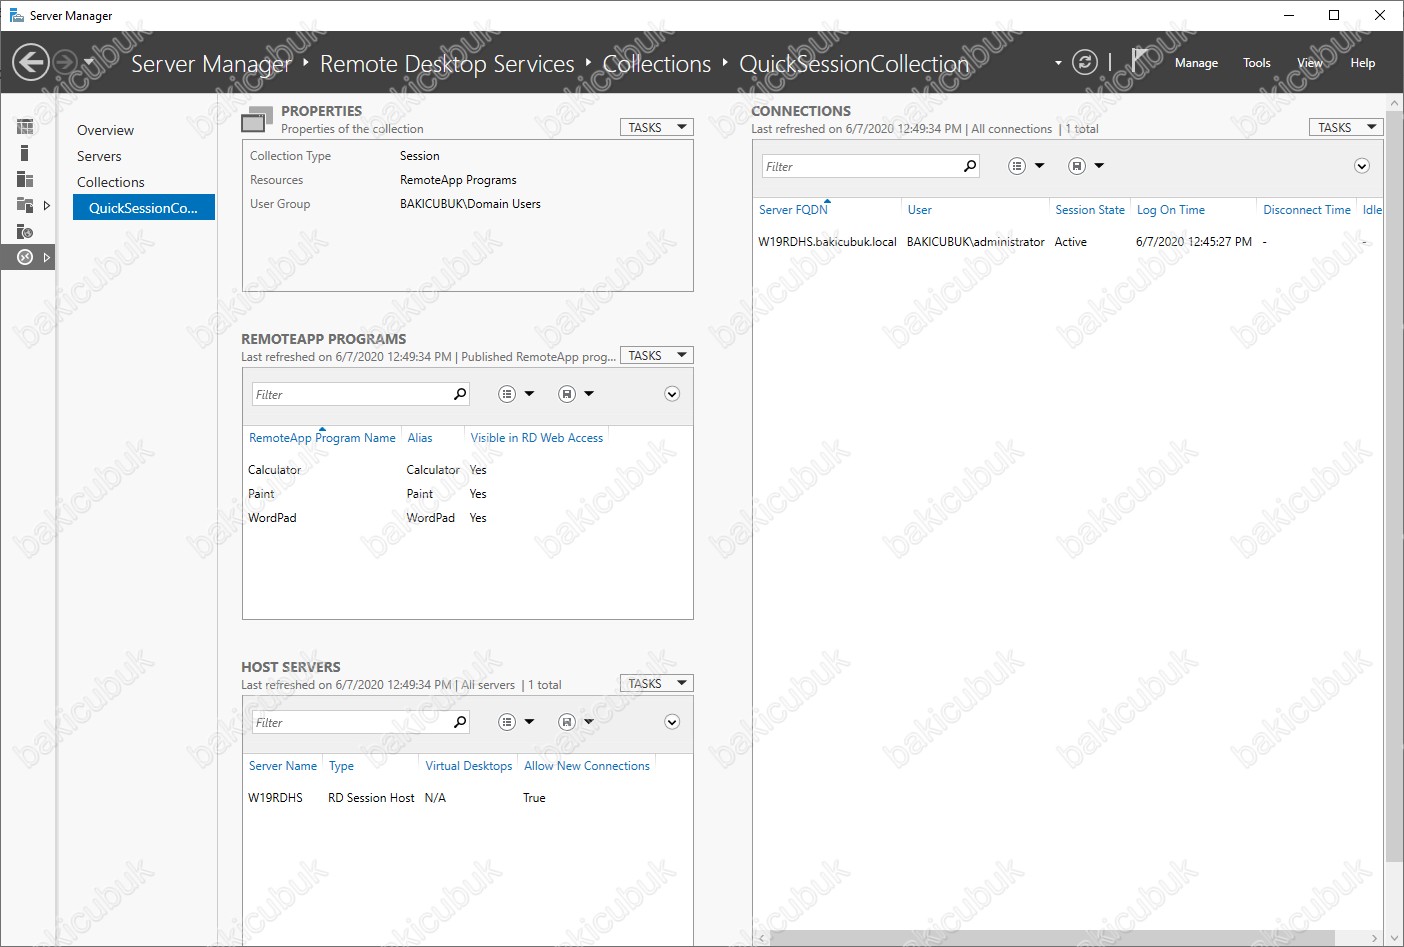Select the Local Server sidebar icon

25,153
